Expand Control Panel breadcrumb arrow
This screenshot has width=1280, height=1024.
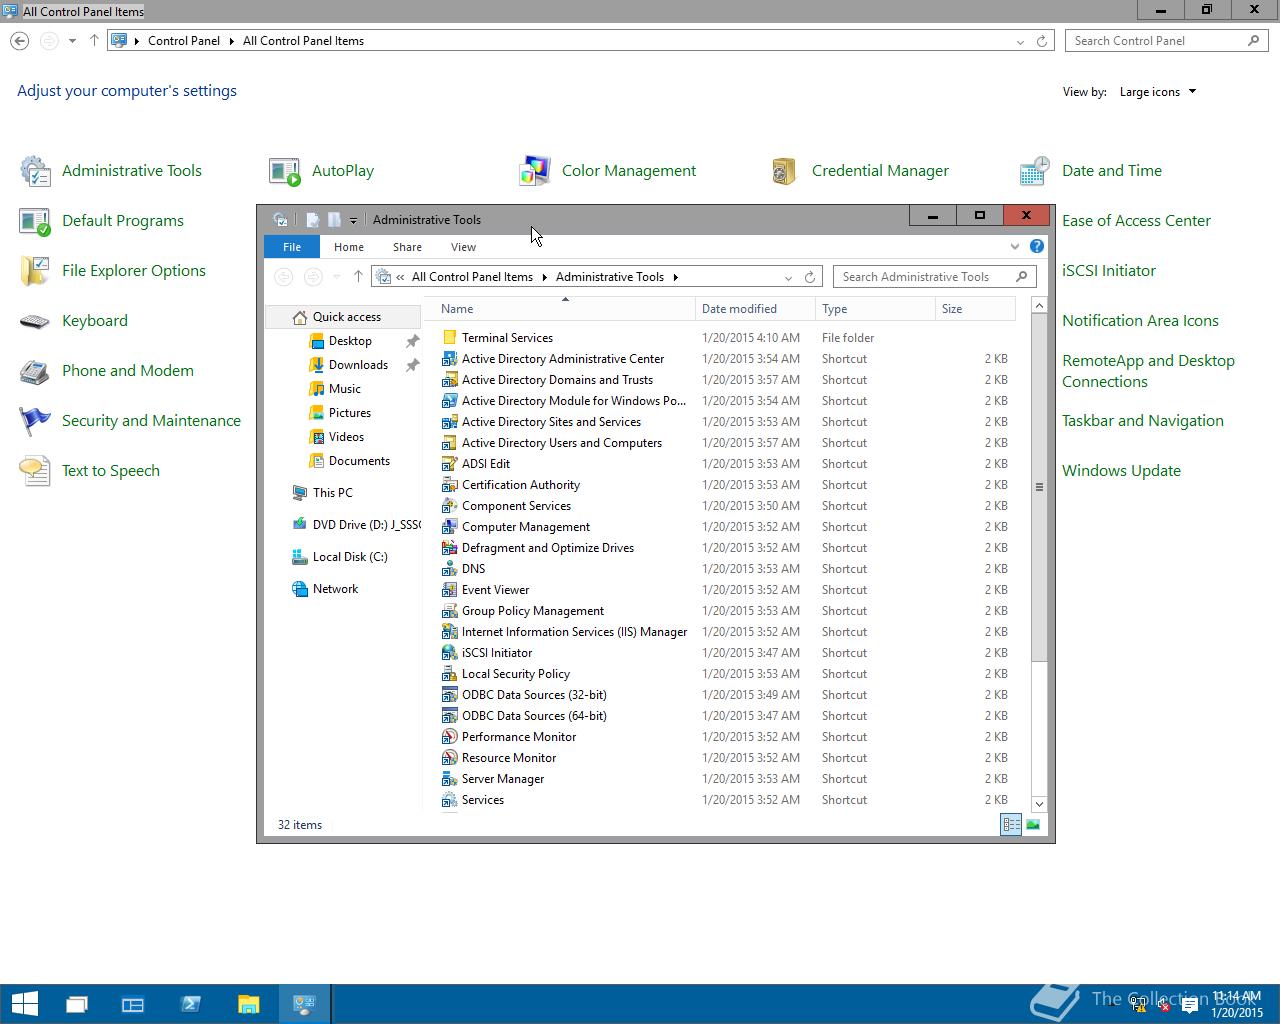(231, 41)
